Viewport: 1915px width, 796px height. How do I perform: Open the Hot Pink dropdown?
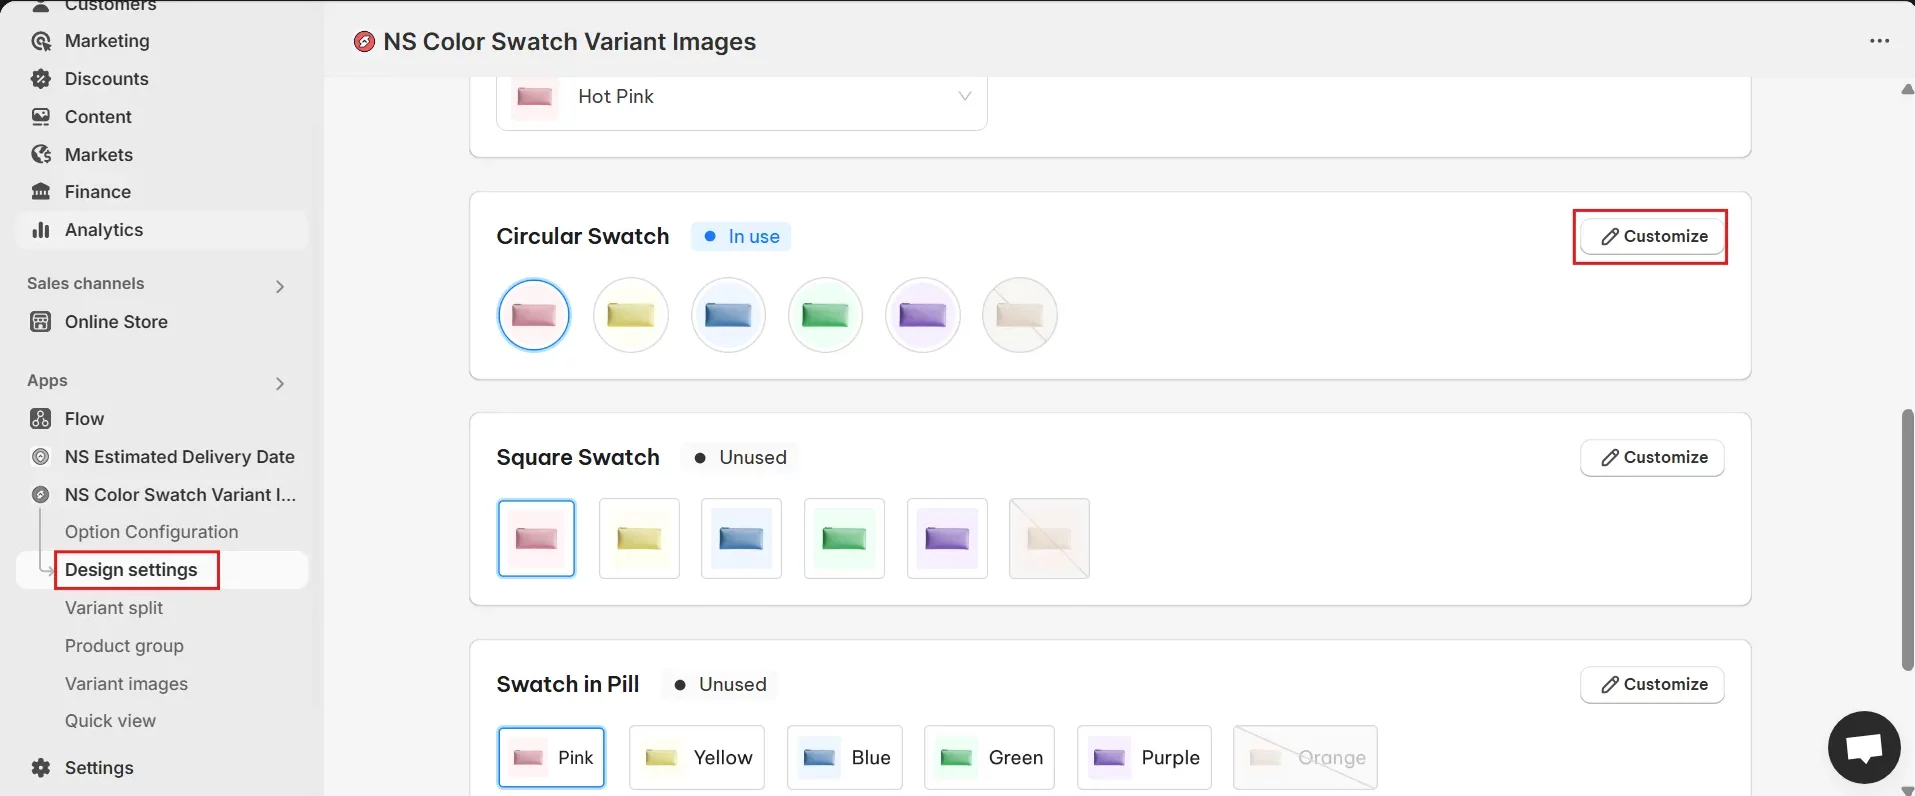pos(741,97)
